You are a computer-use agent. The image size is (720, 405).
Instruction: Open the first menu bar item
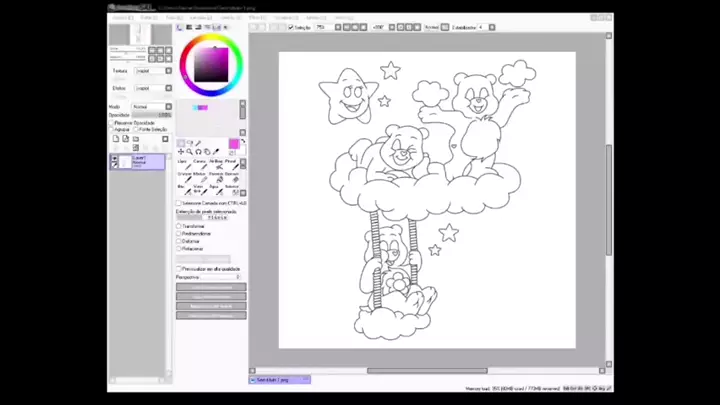point(123,18)
